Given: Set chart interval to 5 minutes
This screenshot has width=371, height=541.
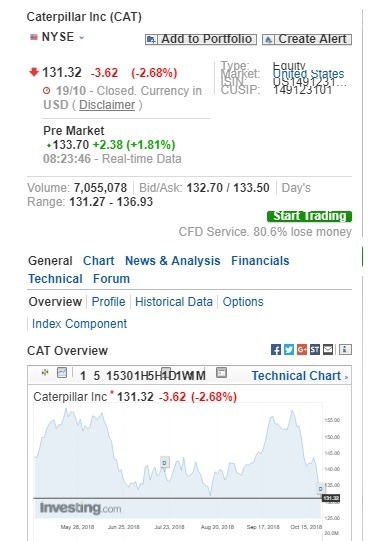Looking at the screenshot, I should click(x=97, y=376).
